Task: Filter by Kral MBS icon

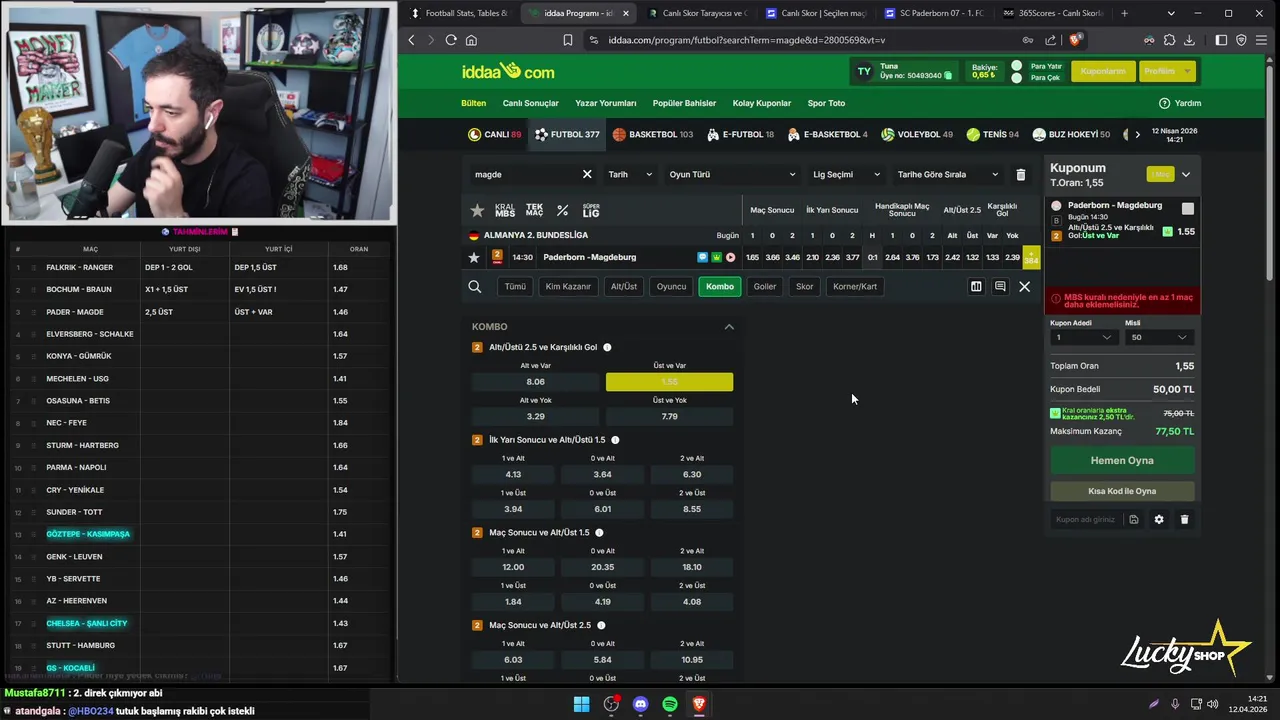Action: pos(505,211)
